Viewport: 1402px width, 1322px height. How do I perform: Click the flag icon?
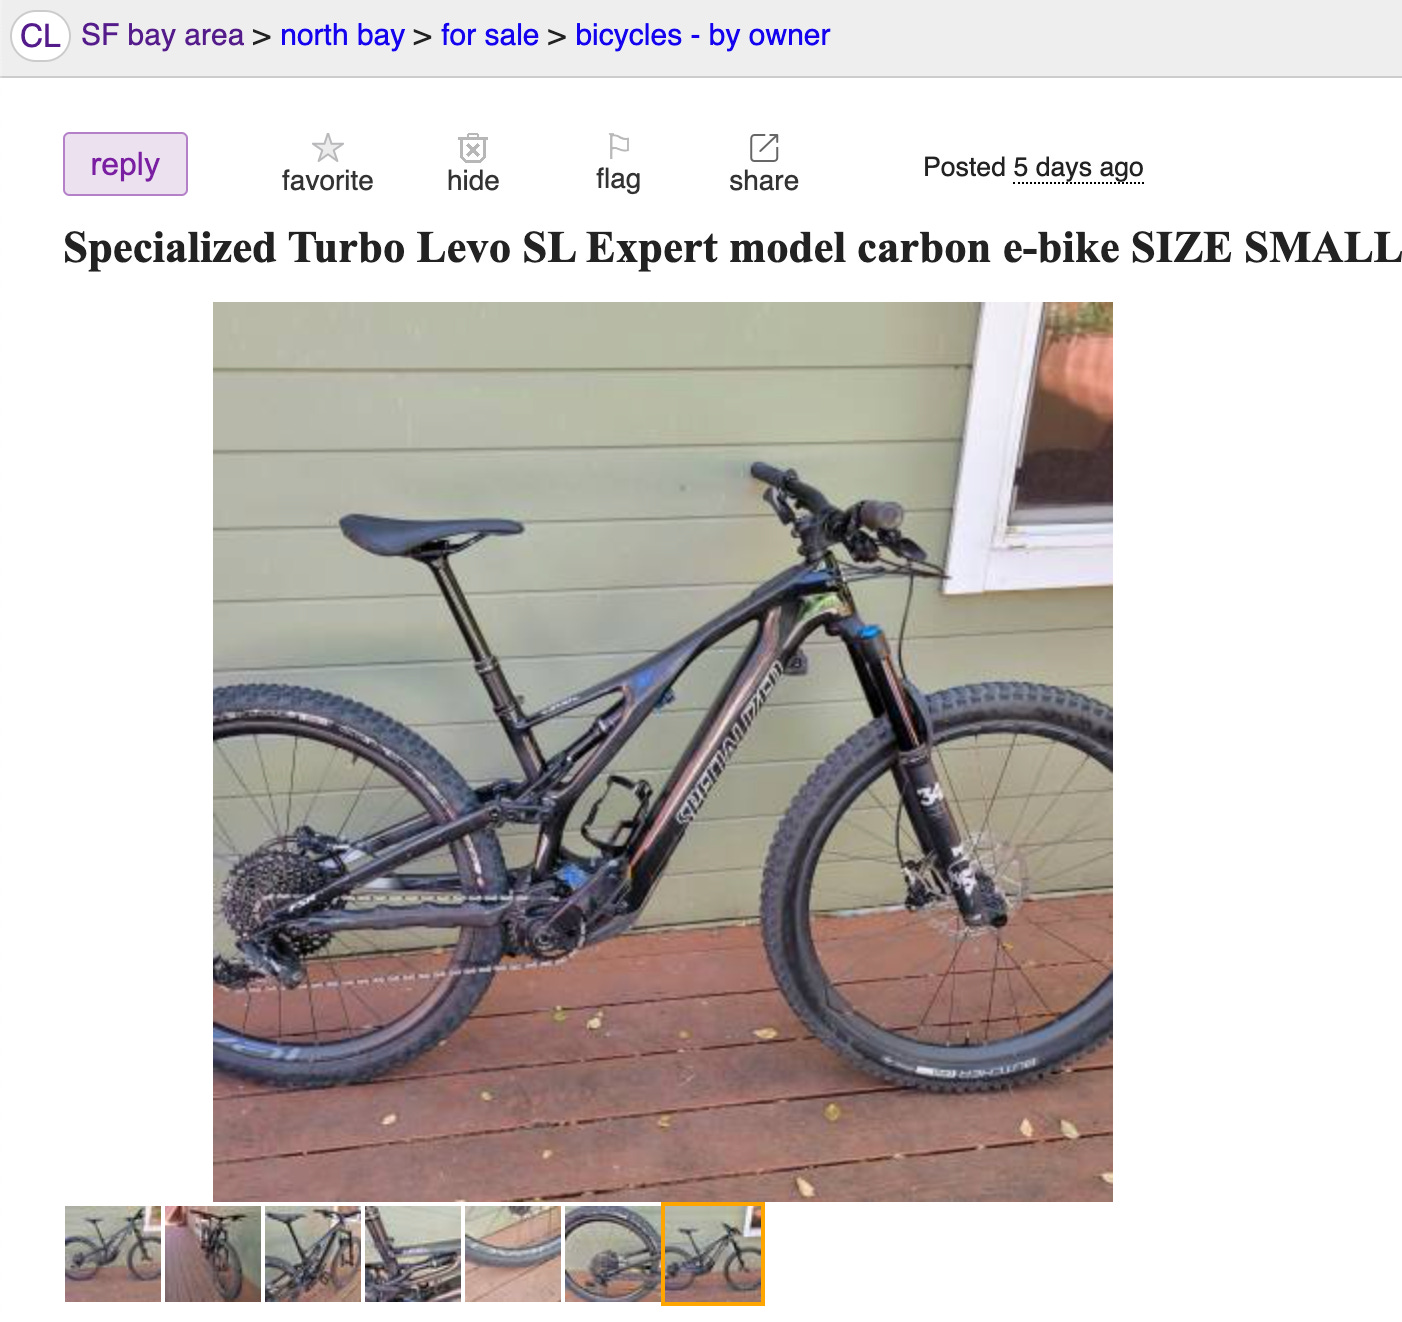[x=619, y=146]
